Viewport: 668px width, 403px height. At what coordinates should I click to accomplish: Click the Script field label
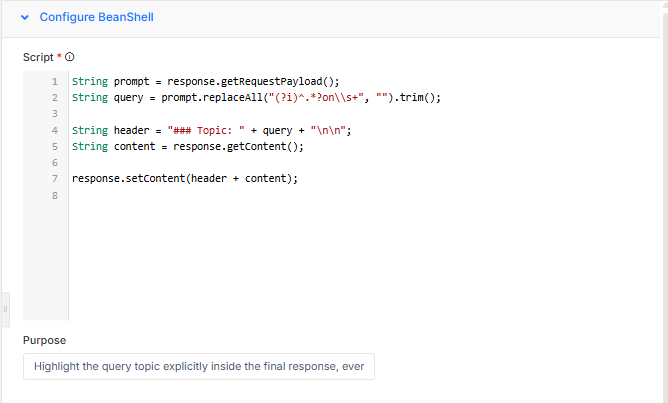click(x=40, y=57)
